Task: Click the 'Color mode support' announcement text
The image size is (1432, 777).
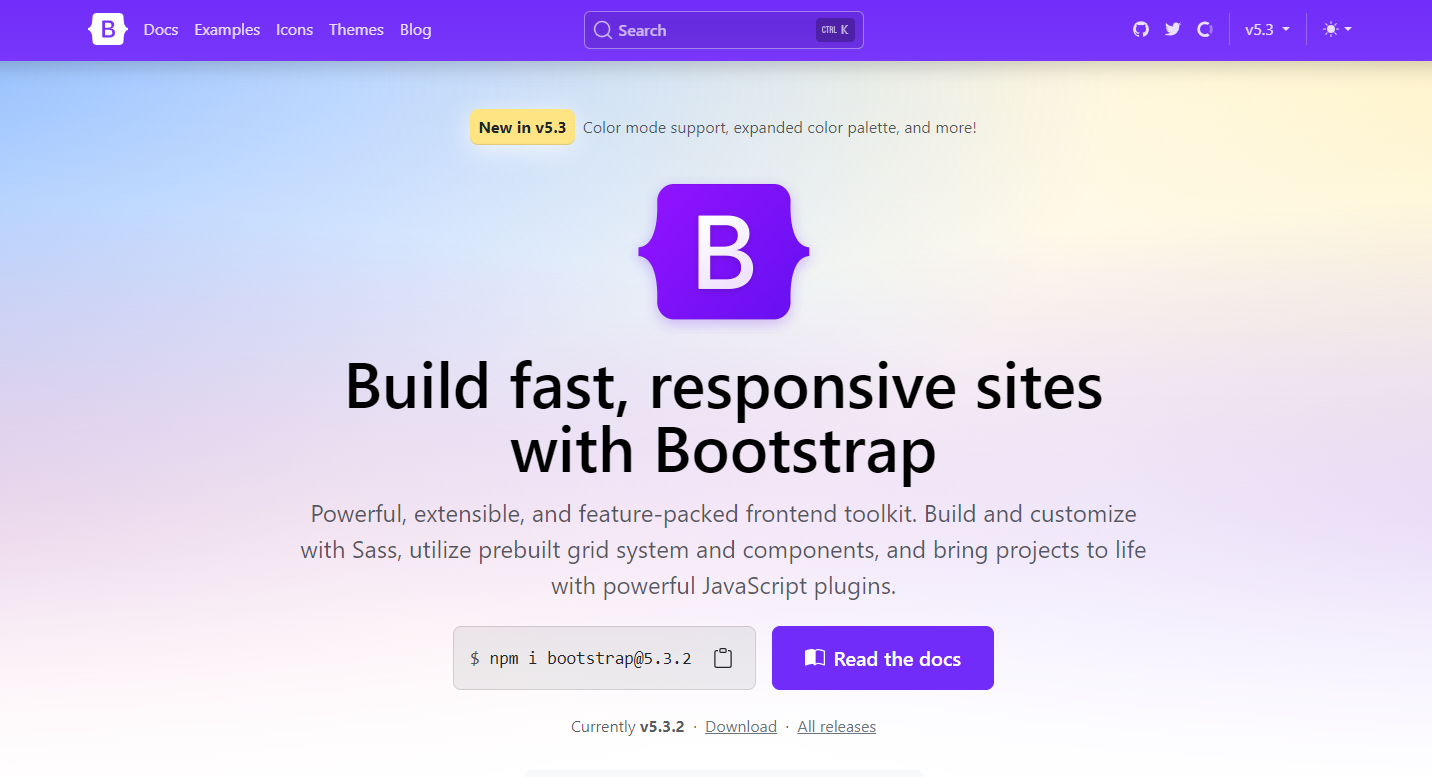Action: pos(779,128)
